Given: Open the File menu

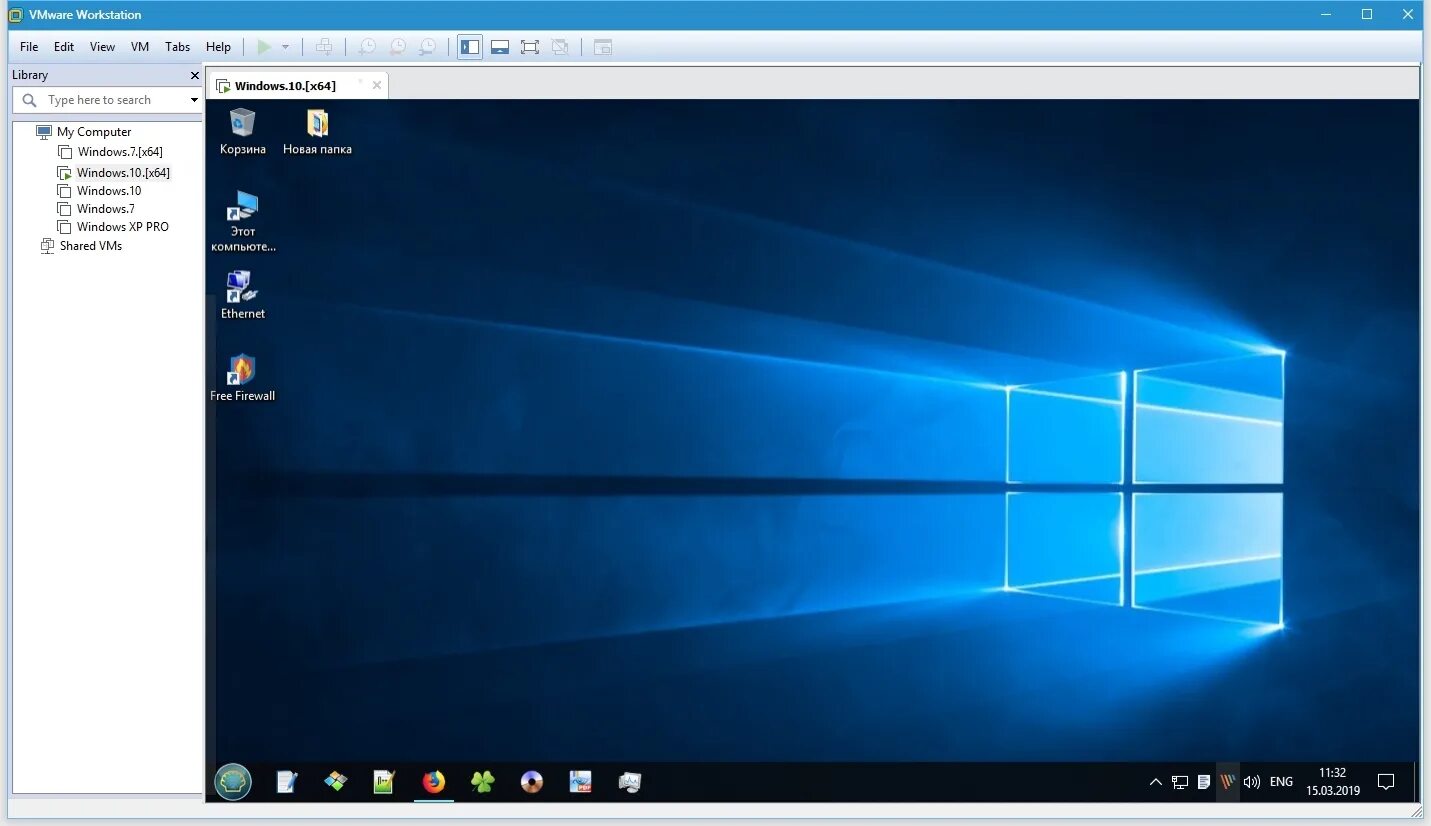Looking at the screenshot, I should coord(29,47).
